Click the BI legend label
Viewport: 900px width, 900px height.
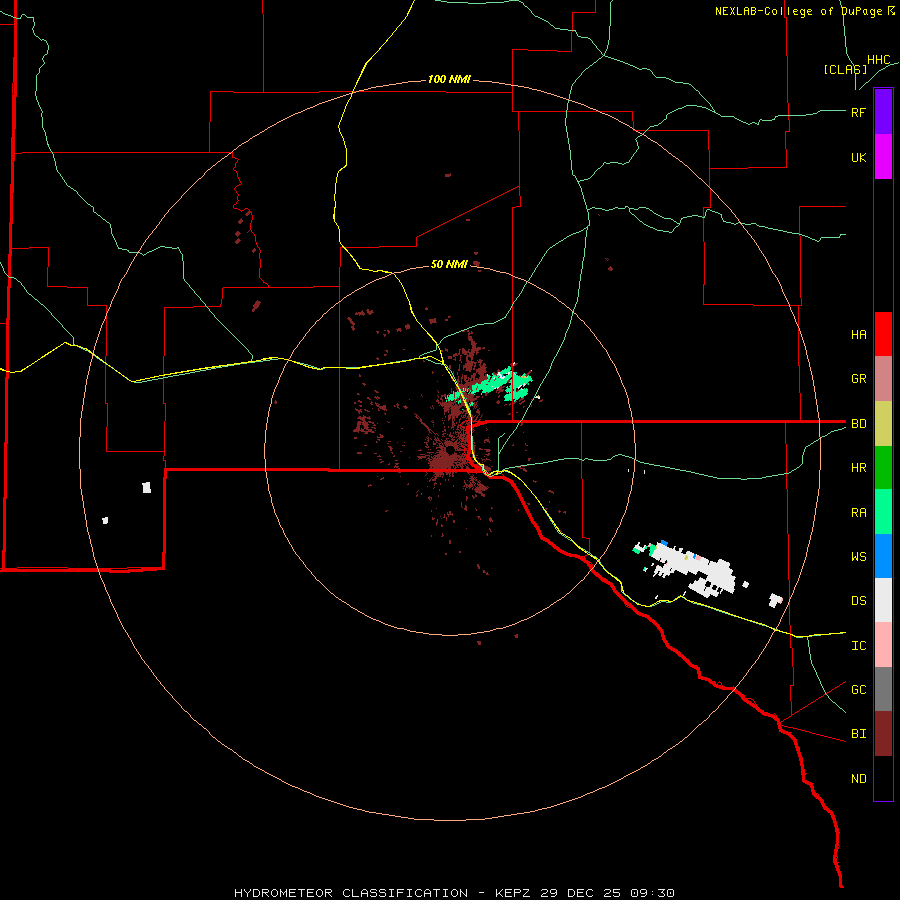(x=859, y=734)
